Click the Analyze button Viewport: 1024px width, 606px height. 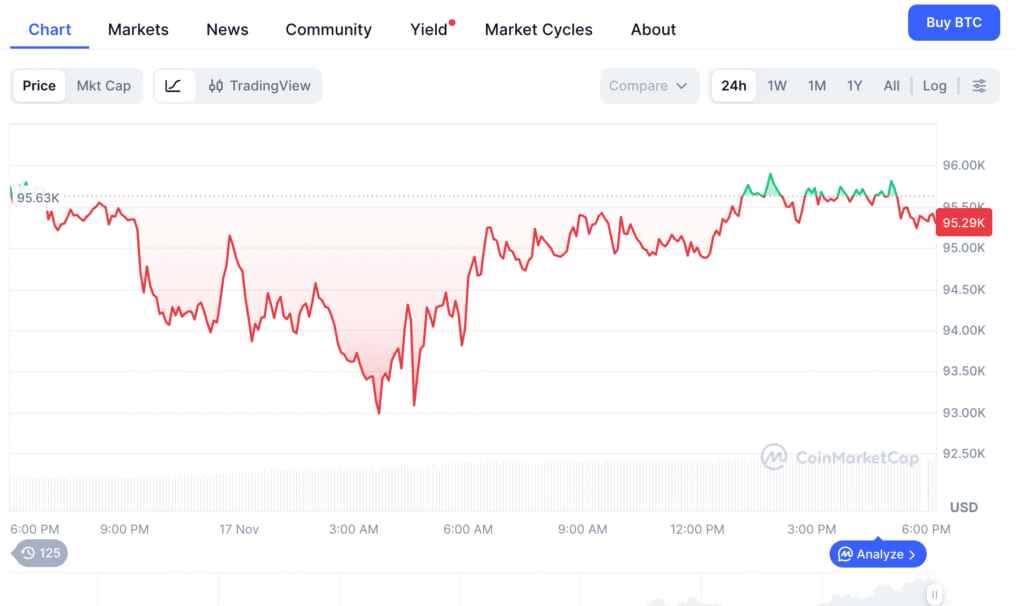click(877, 554)
